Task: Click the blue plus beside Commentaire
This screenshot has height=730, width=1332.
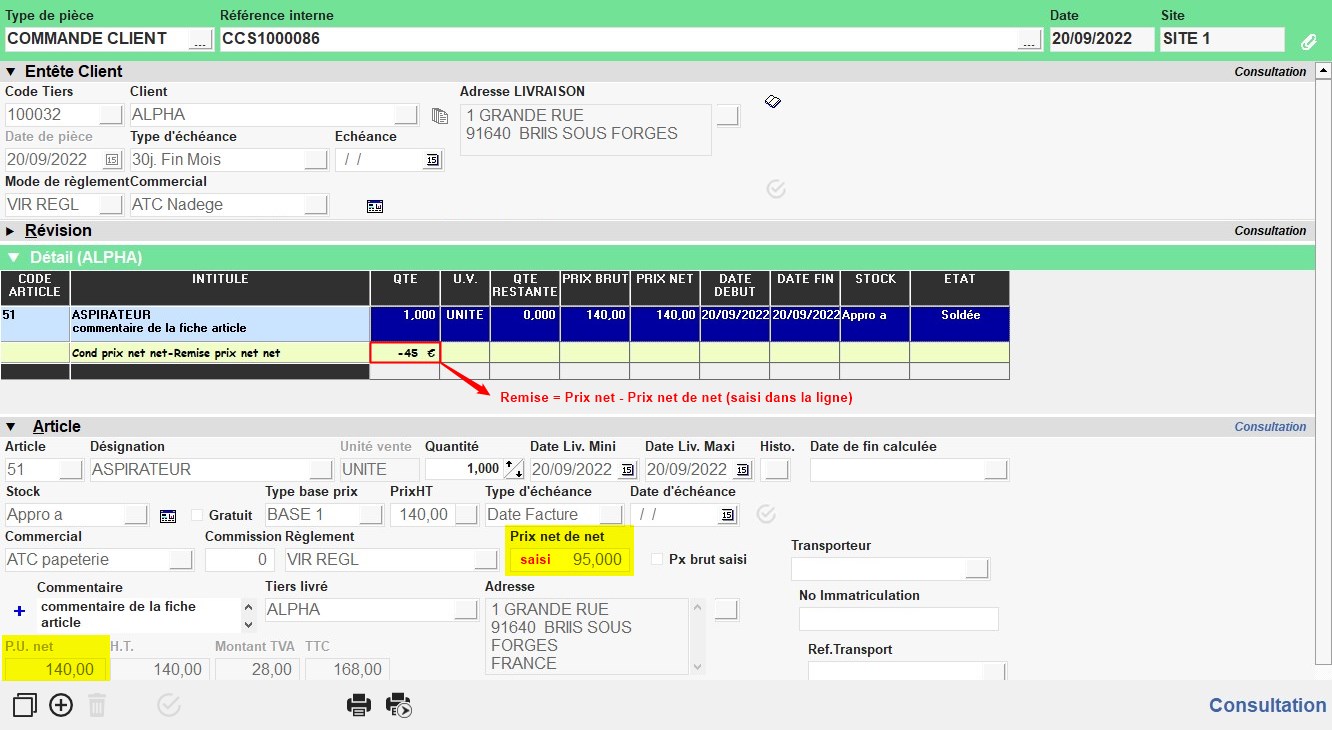Action: (19, 610)
